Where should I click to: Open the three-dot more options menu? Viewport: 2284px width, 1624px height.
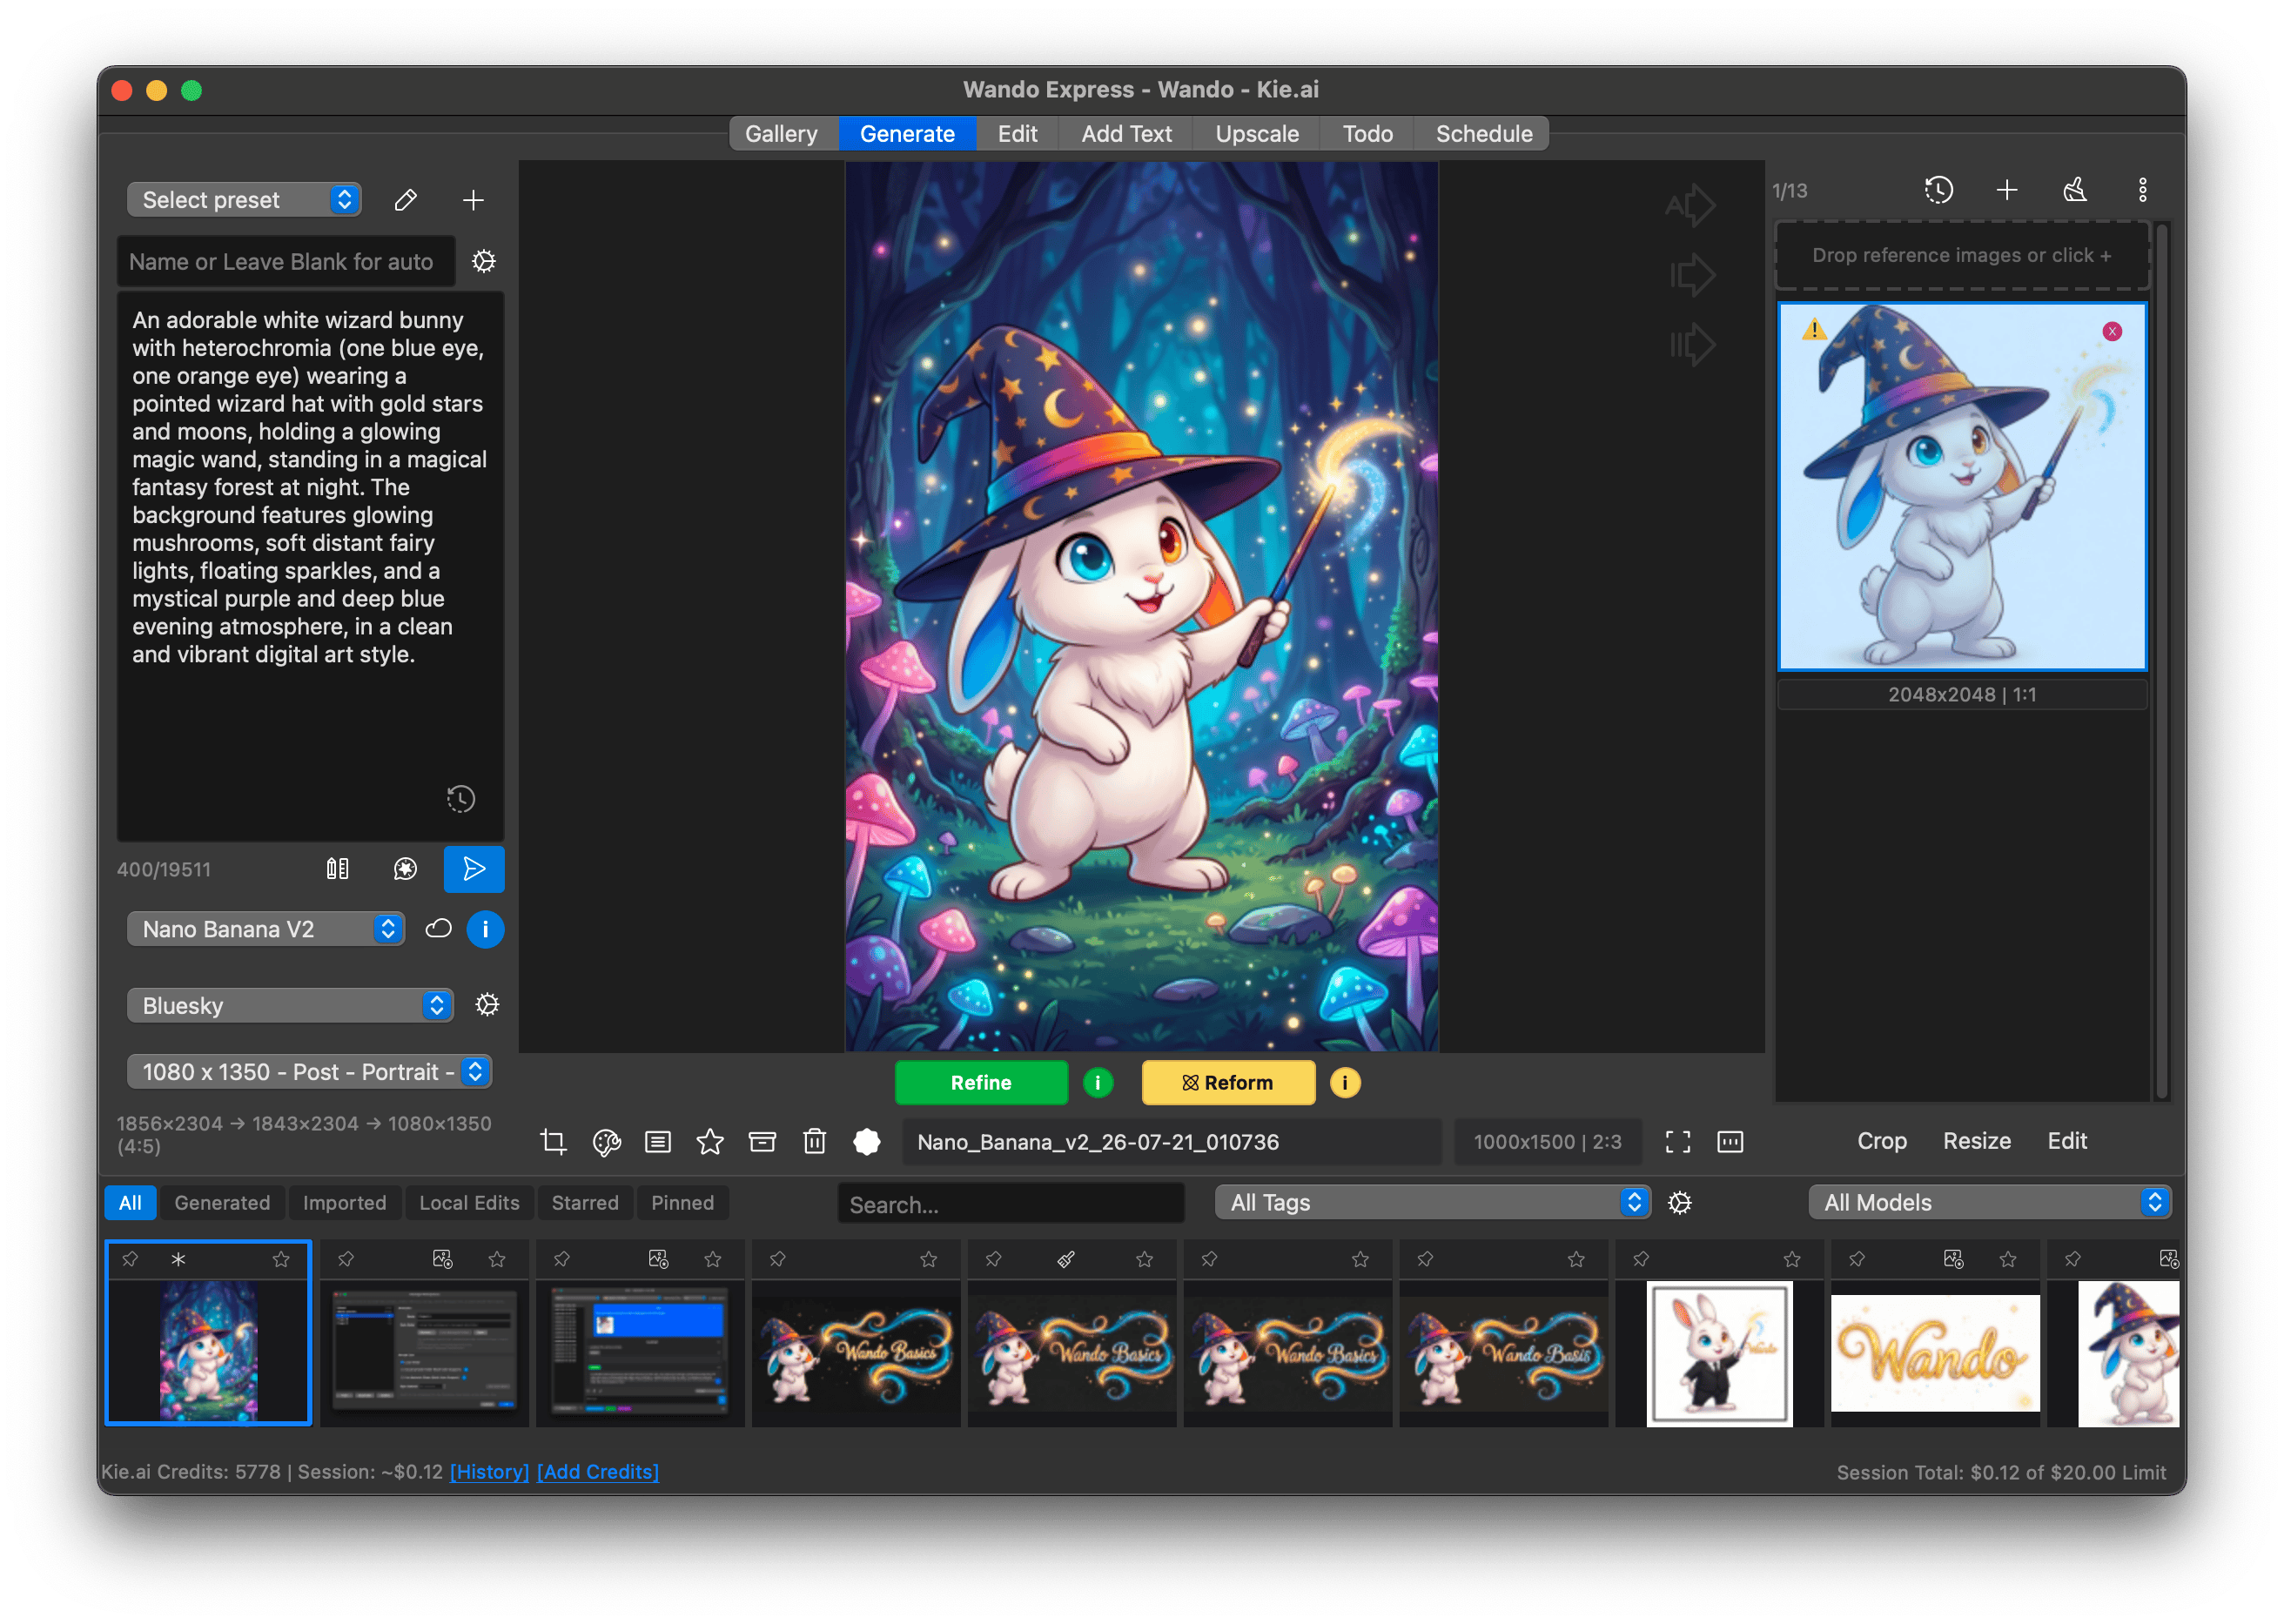pyautogui.click(x=2143, y=190)
